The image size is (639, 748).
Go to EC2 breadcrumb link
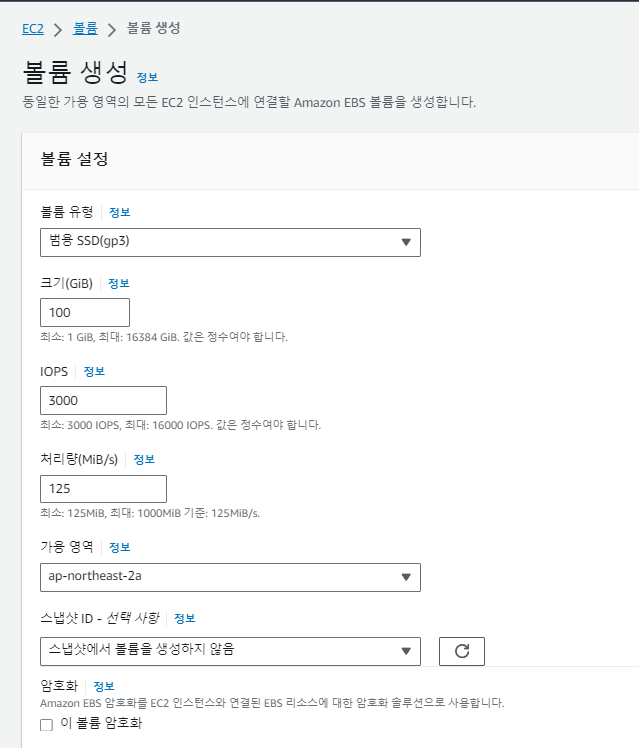click(32, 28)
